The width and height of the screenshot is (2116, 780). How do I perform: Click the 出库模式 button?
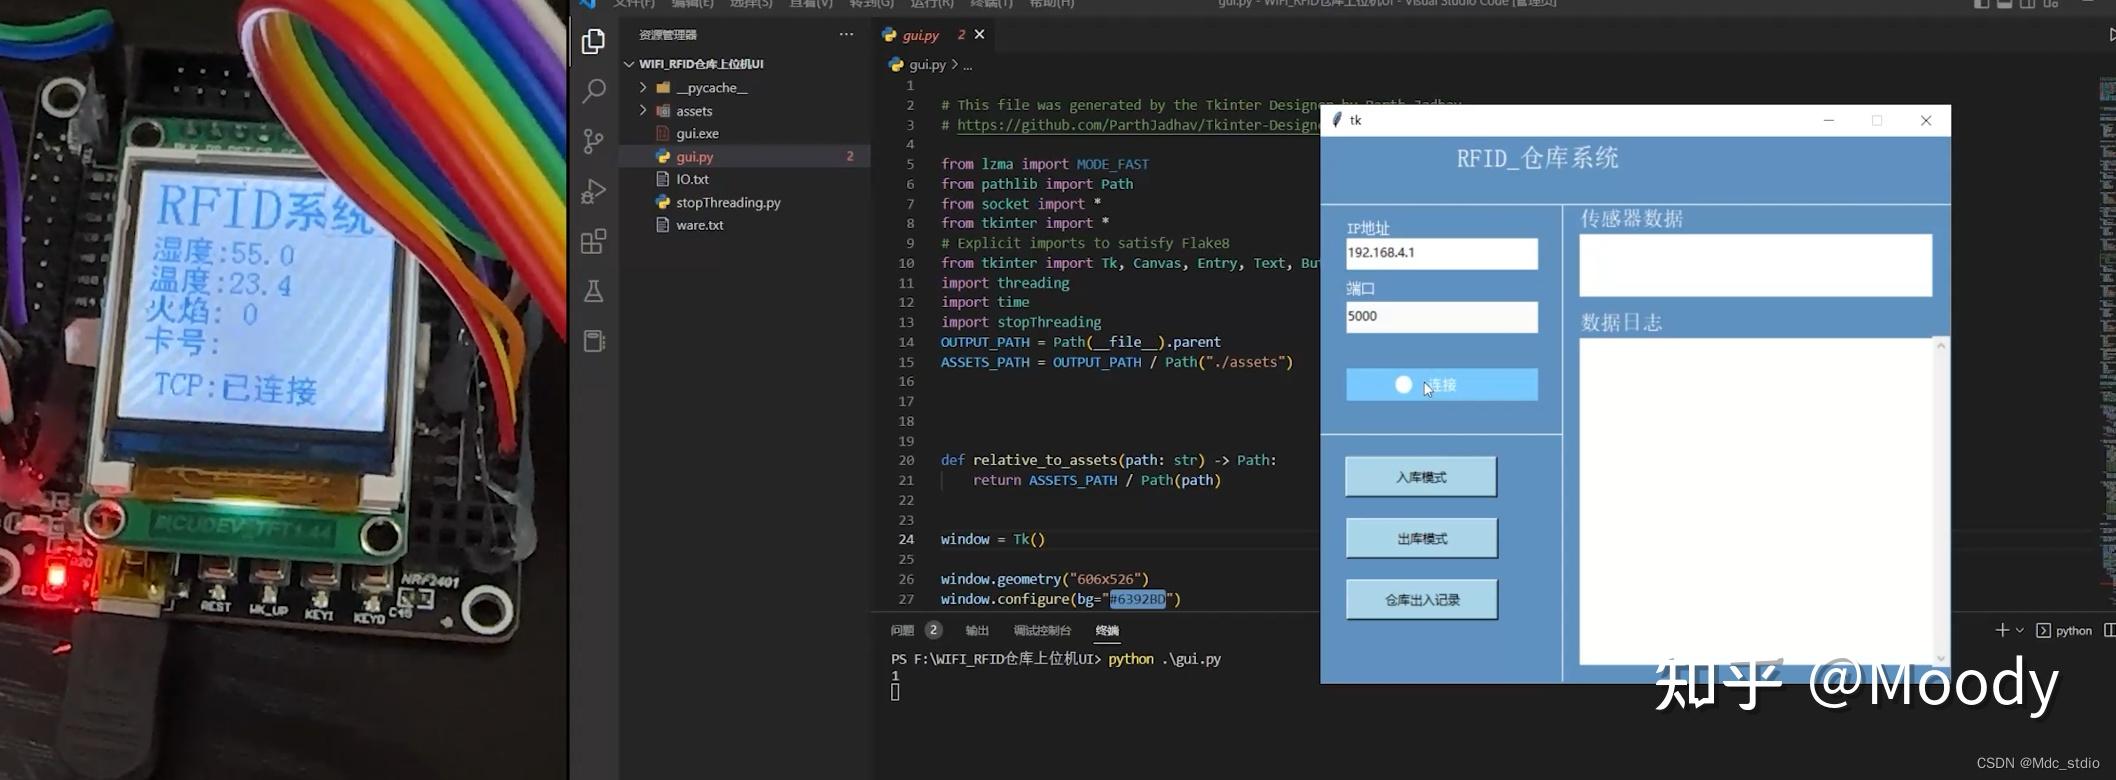tap(1421, 538)
